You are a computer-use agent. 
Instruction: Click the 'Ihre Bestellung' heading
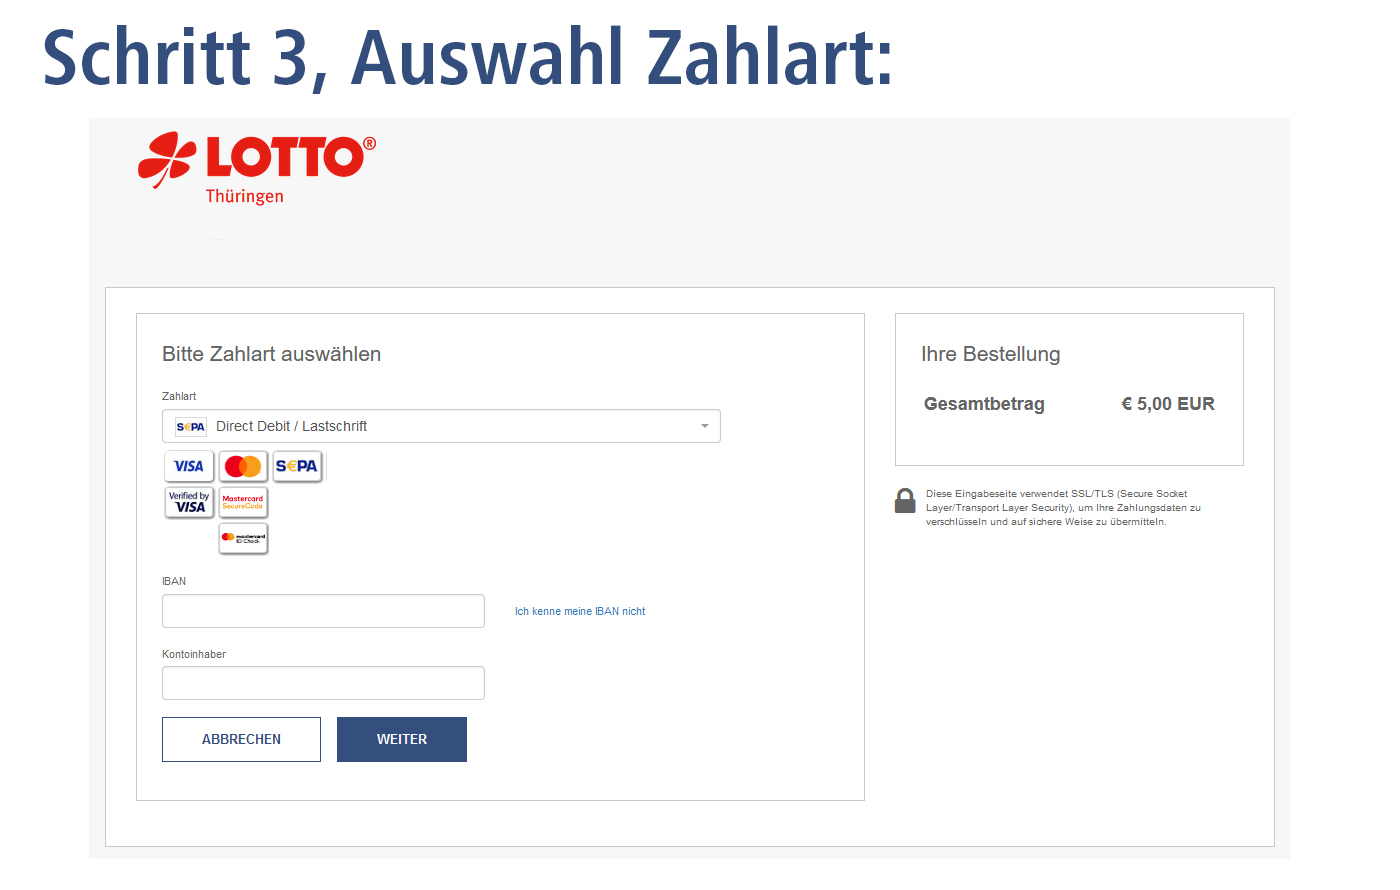pos(990,354)
